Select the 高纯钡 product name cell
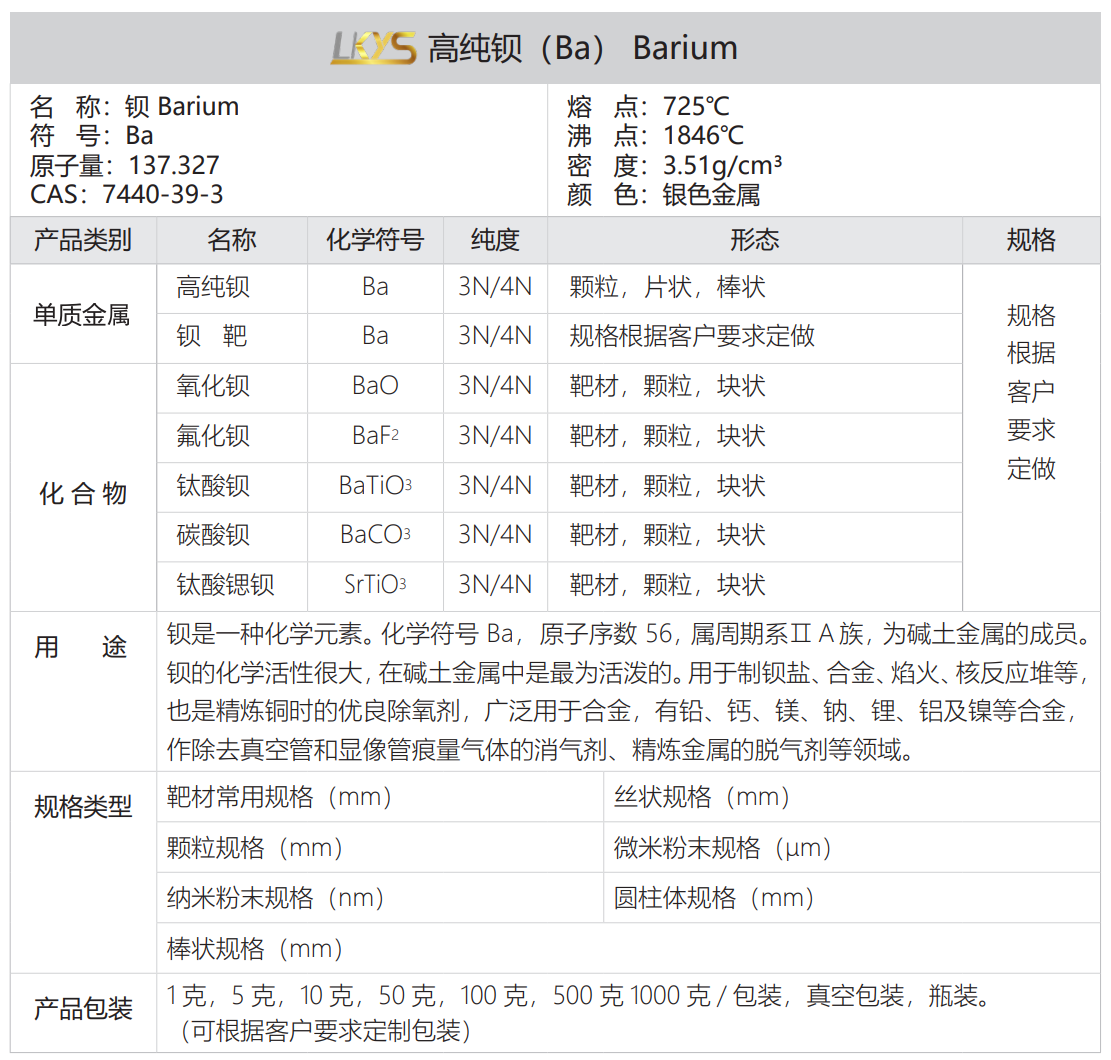 213,288
